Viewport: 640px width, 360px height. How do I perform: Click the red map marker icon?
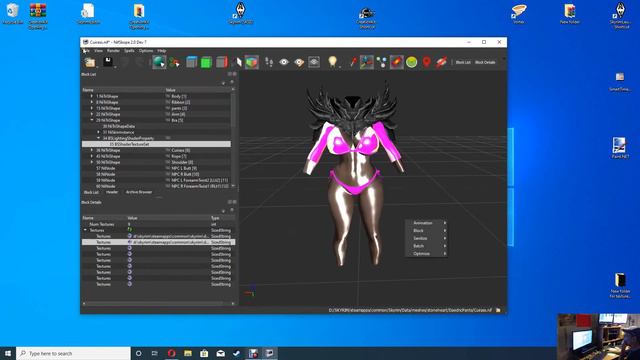[x=427, y=62]
